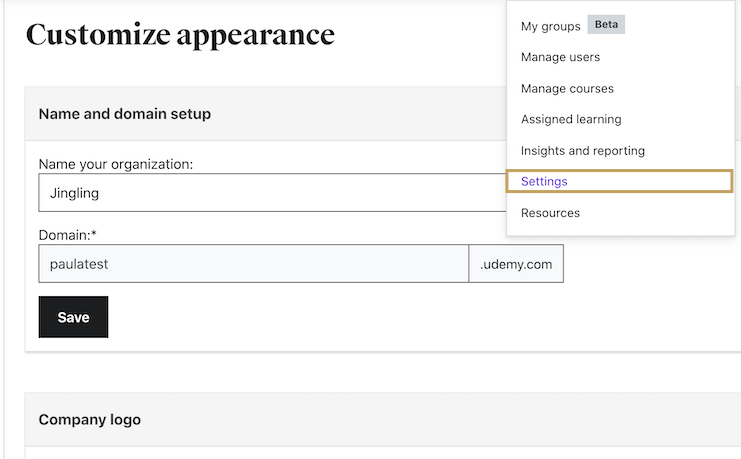Click the Name and domain setup header

pyautogui.click(x=125, y=114)
